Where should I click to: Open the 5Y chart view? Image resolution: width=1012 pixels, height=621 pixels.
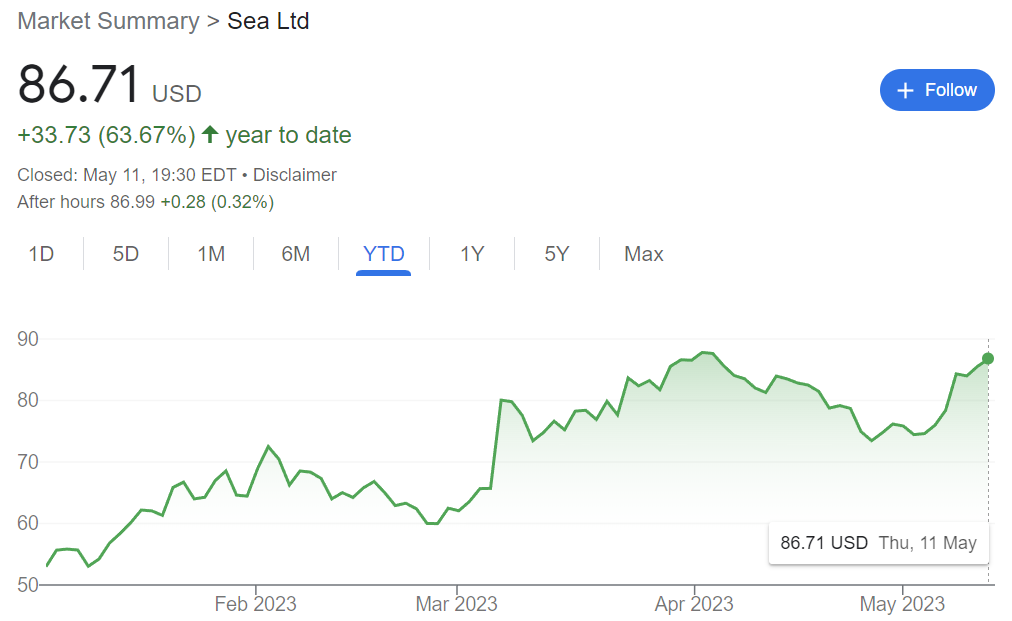click(x=557, y=254)
